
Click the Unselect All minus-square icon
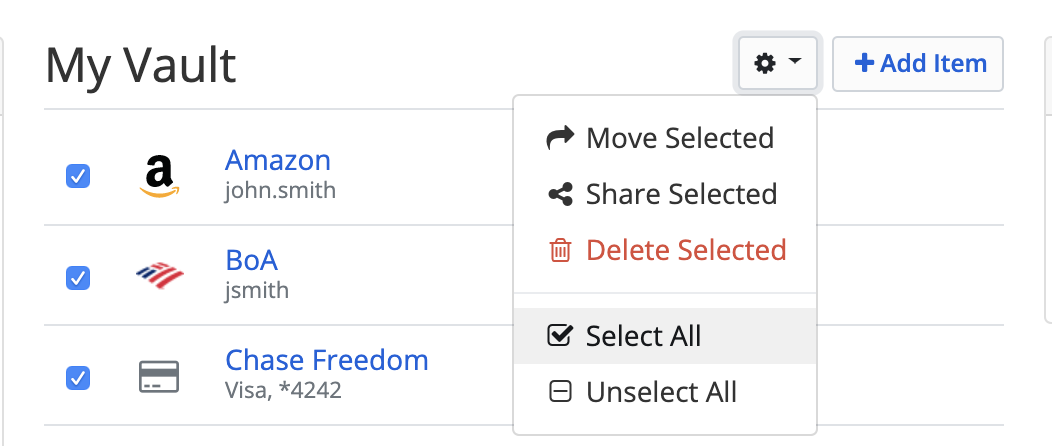coord(560,392)
